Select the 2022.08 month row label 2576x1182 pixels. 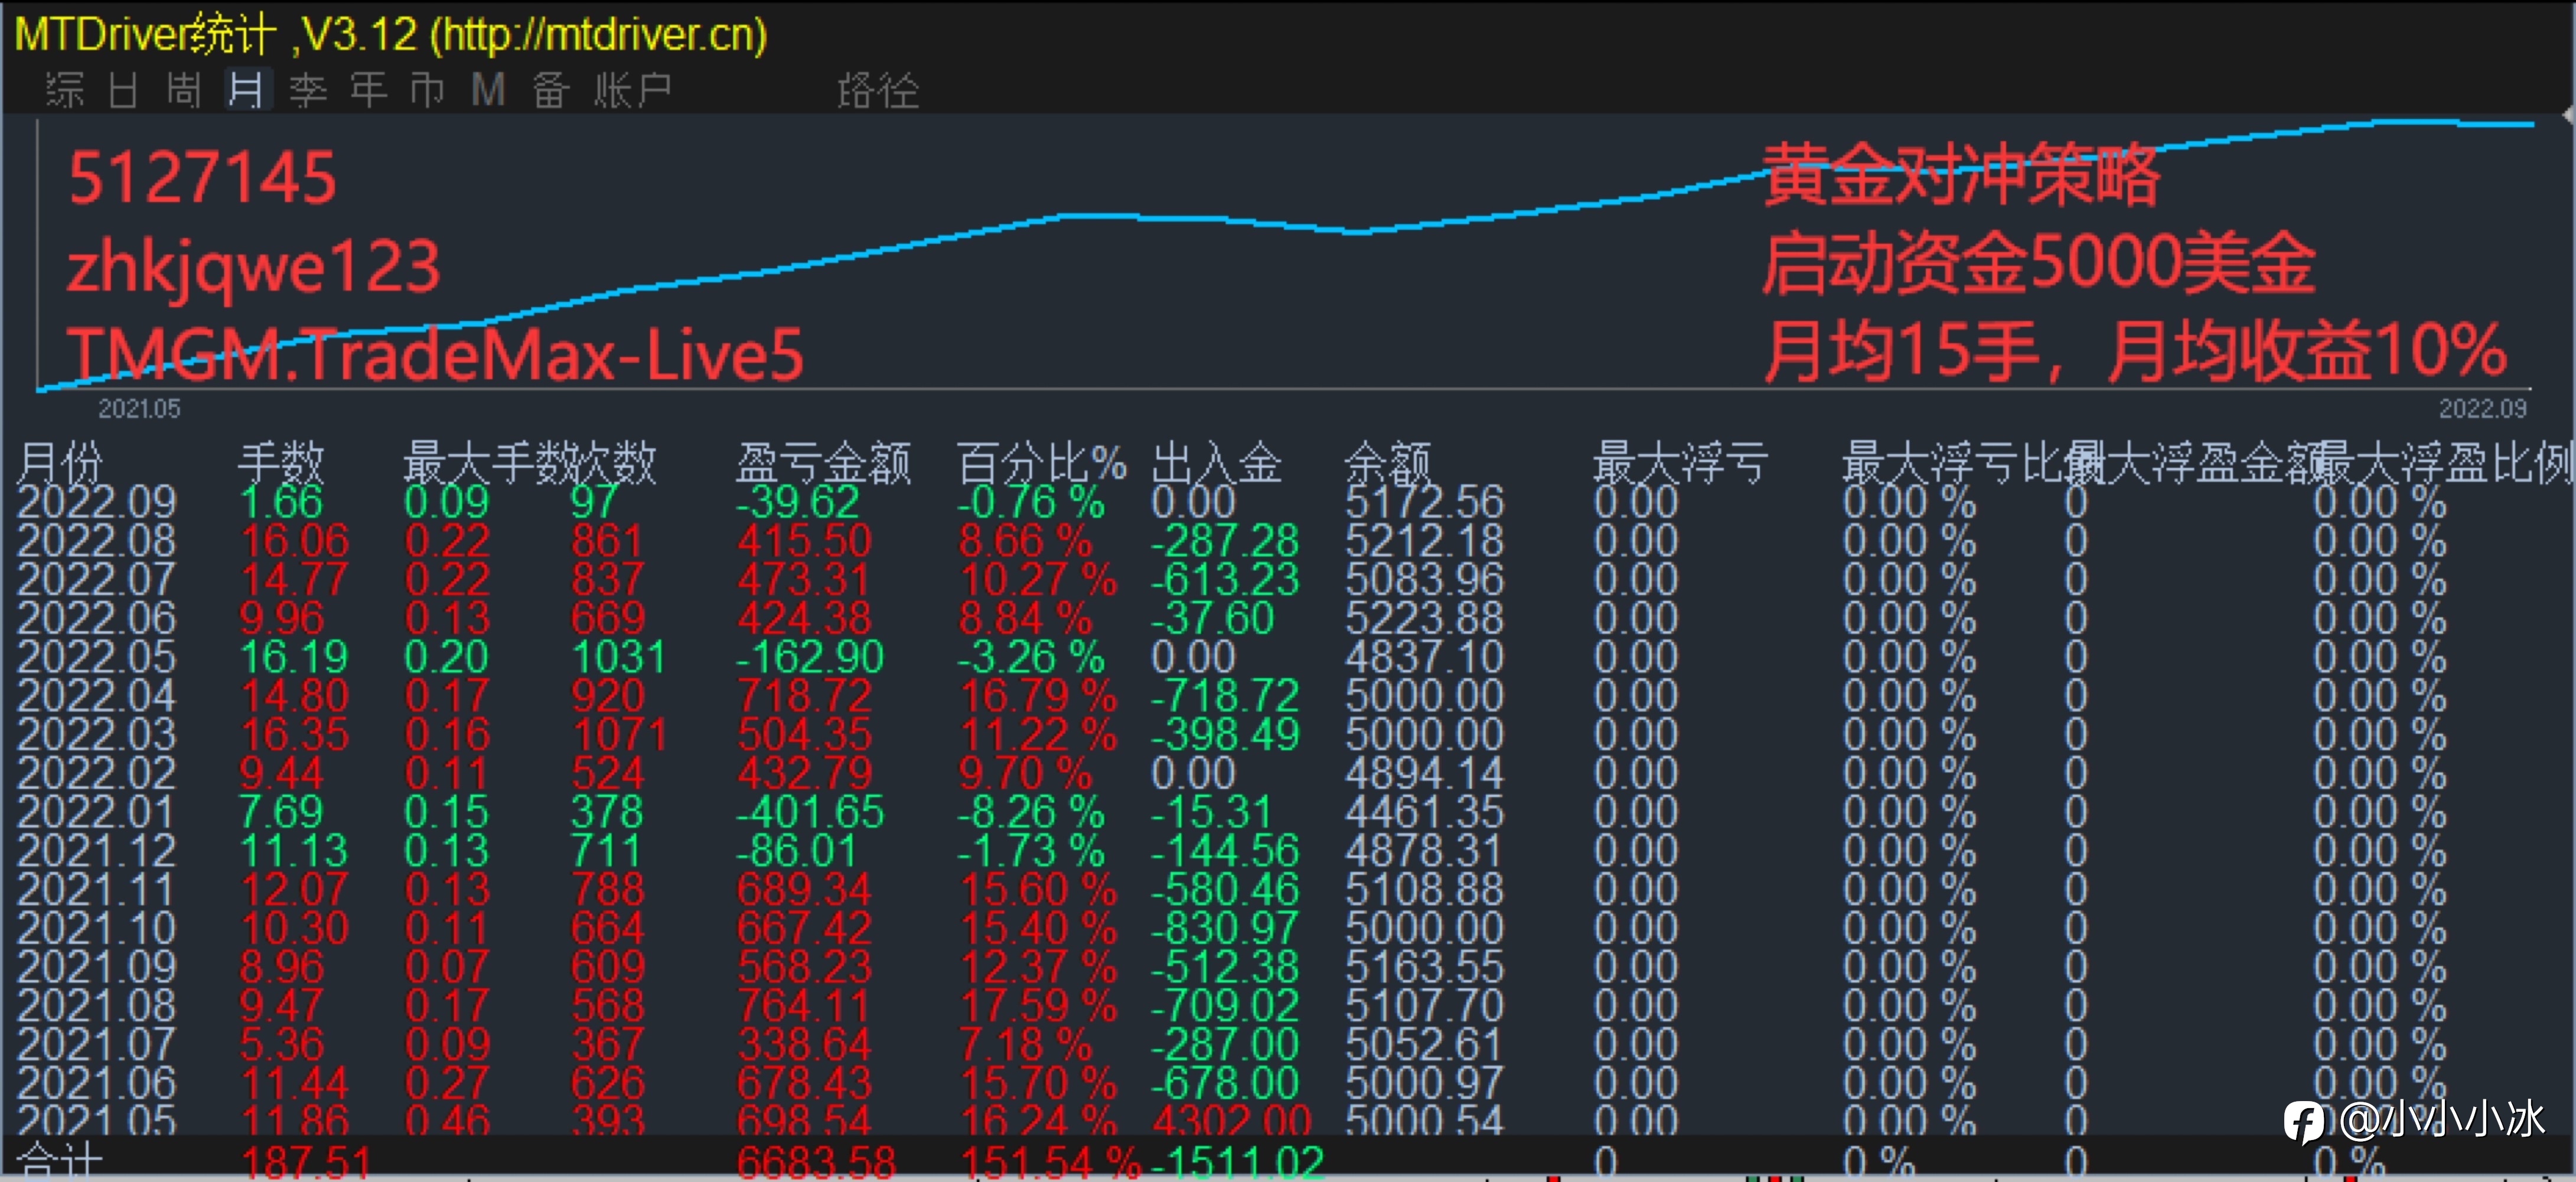coord(96,541)
